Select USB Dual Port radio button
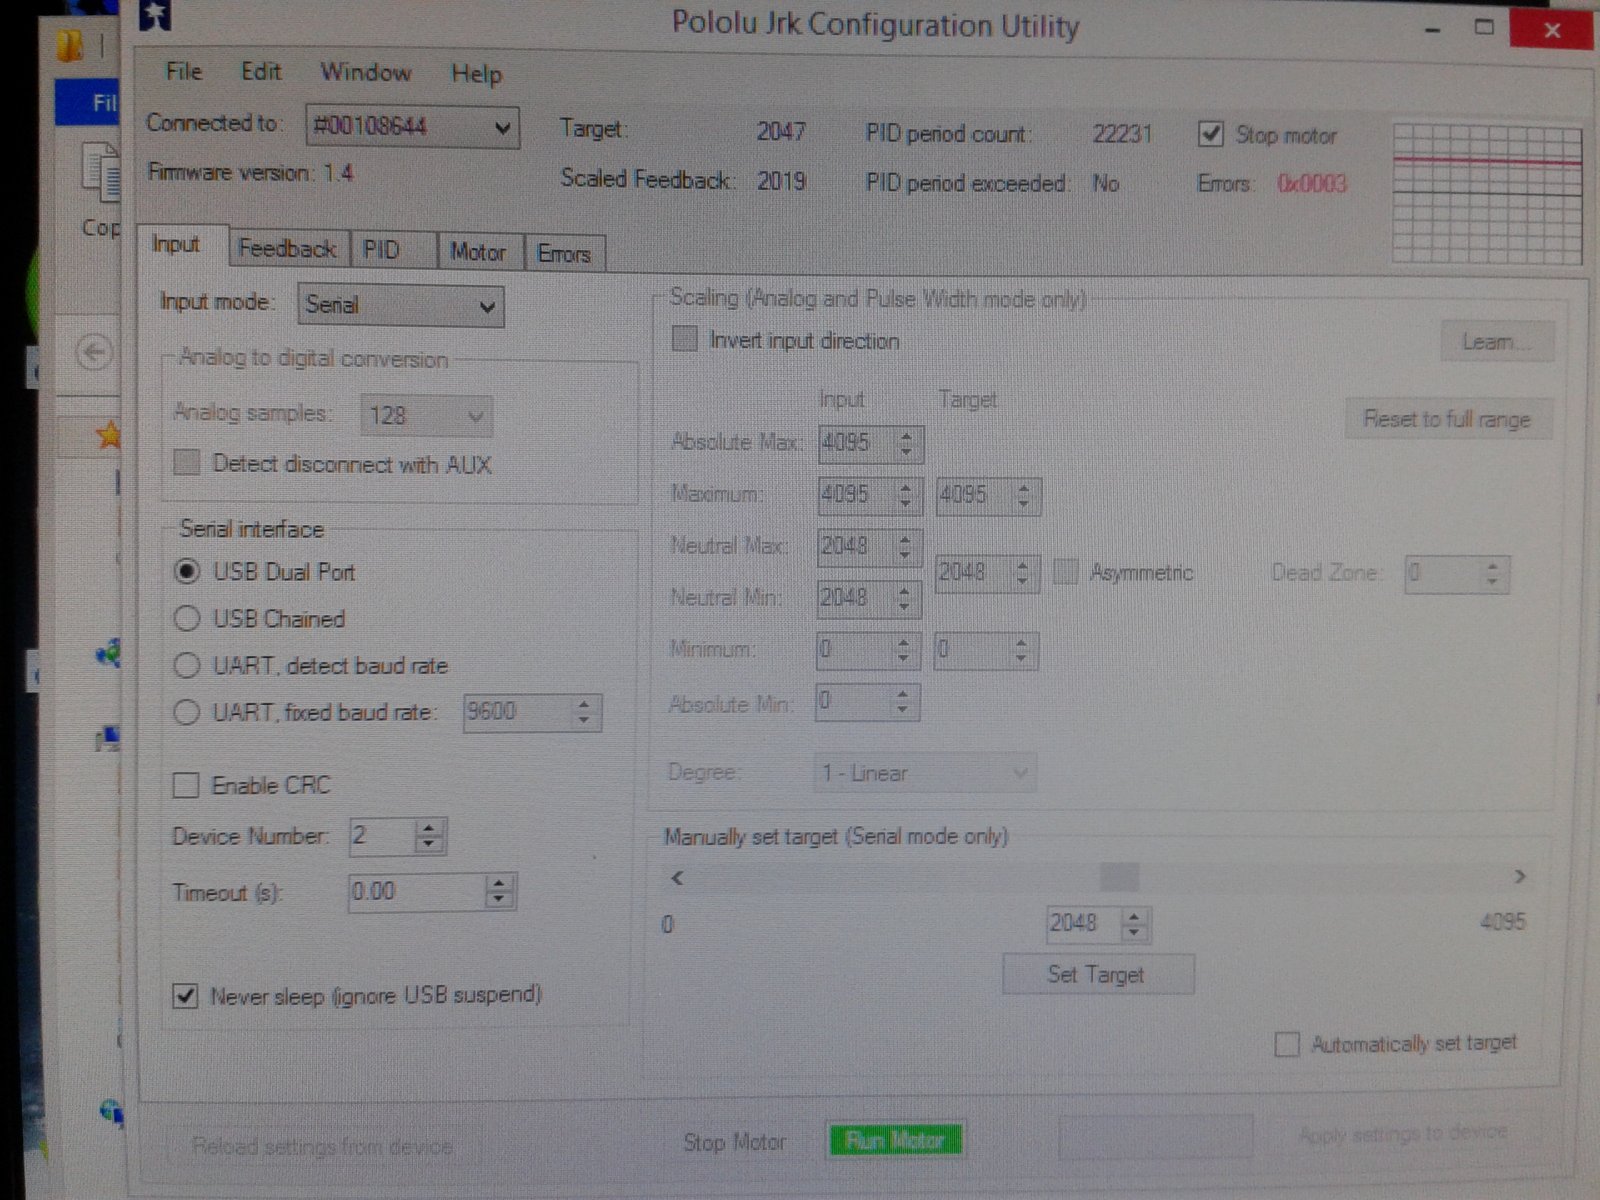Image resolution: width=1600 pixels, height=1200 pixels. 187,571
